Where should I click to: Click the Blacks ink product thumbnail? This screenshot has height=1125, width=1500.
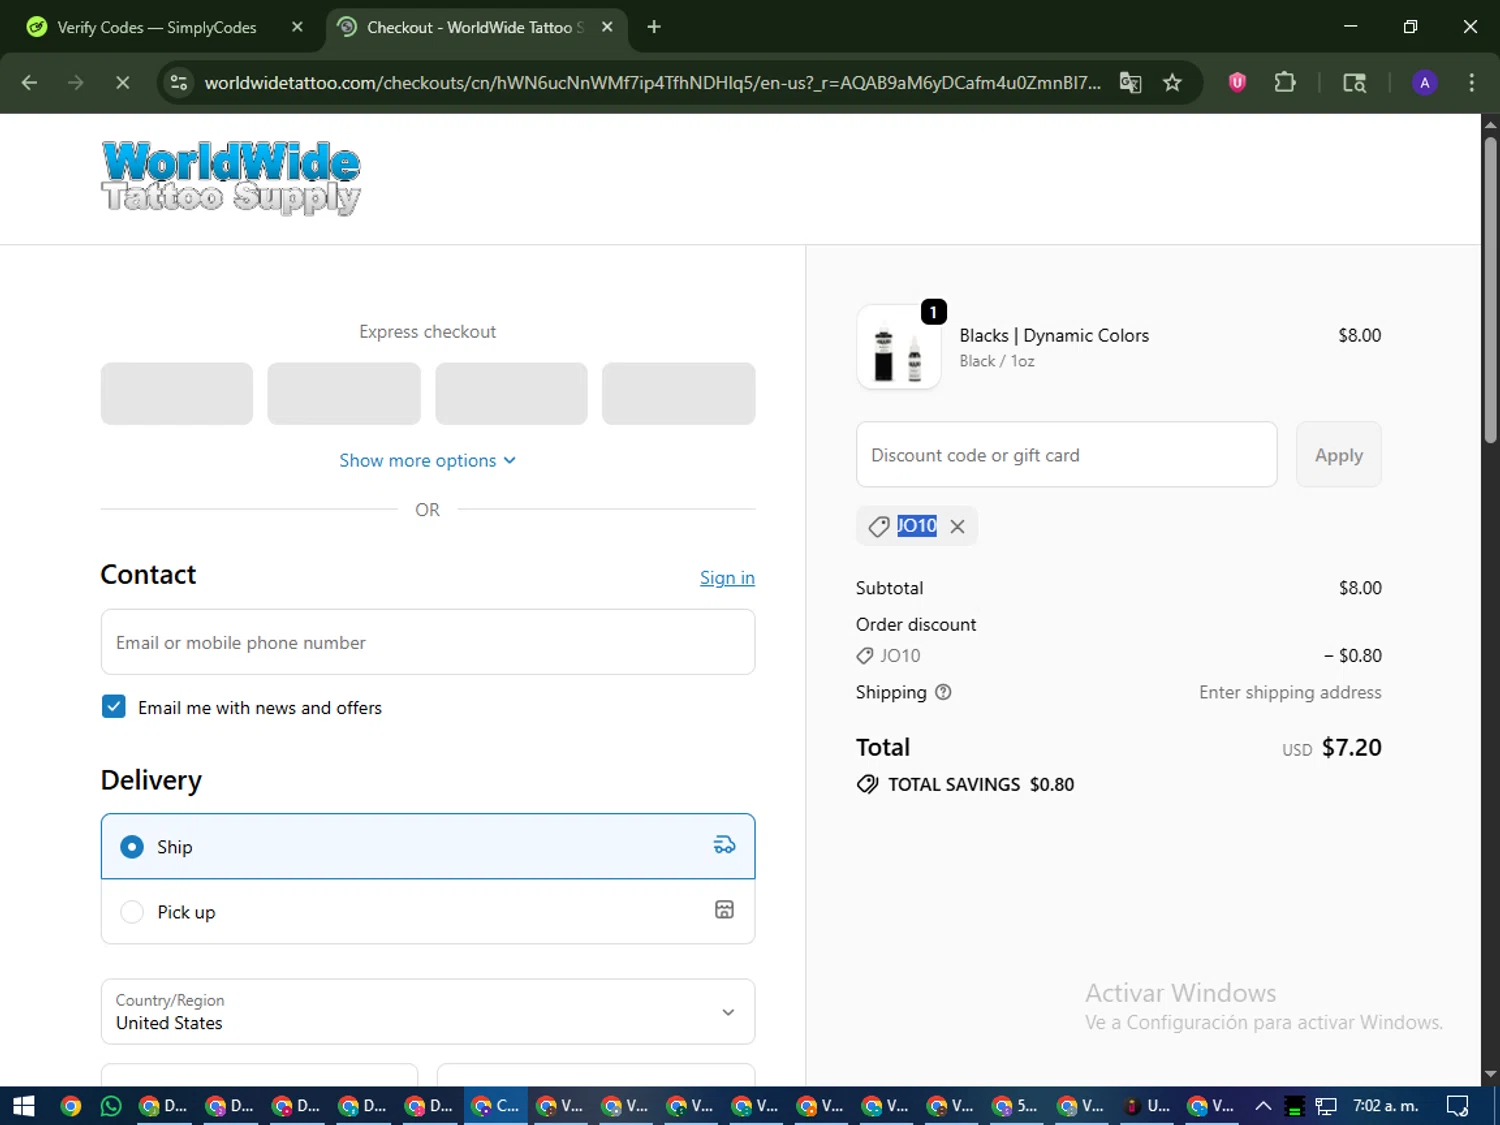click(898, 347)
